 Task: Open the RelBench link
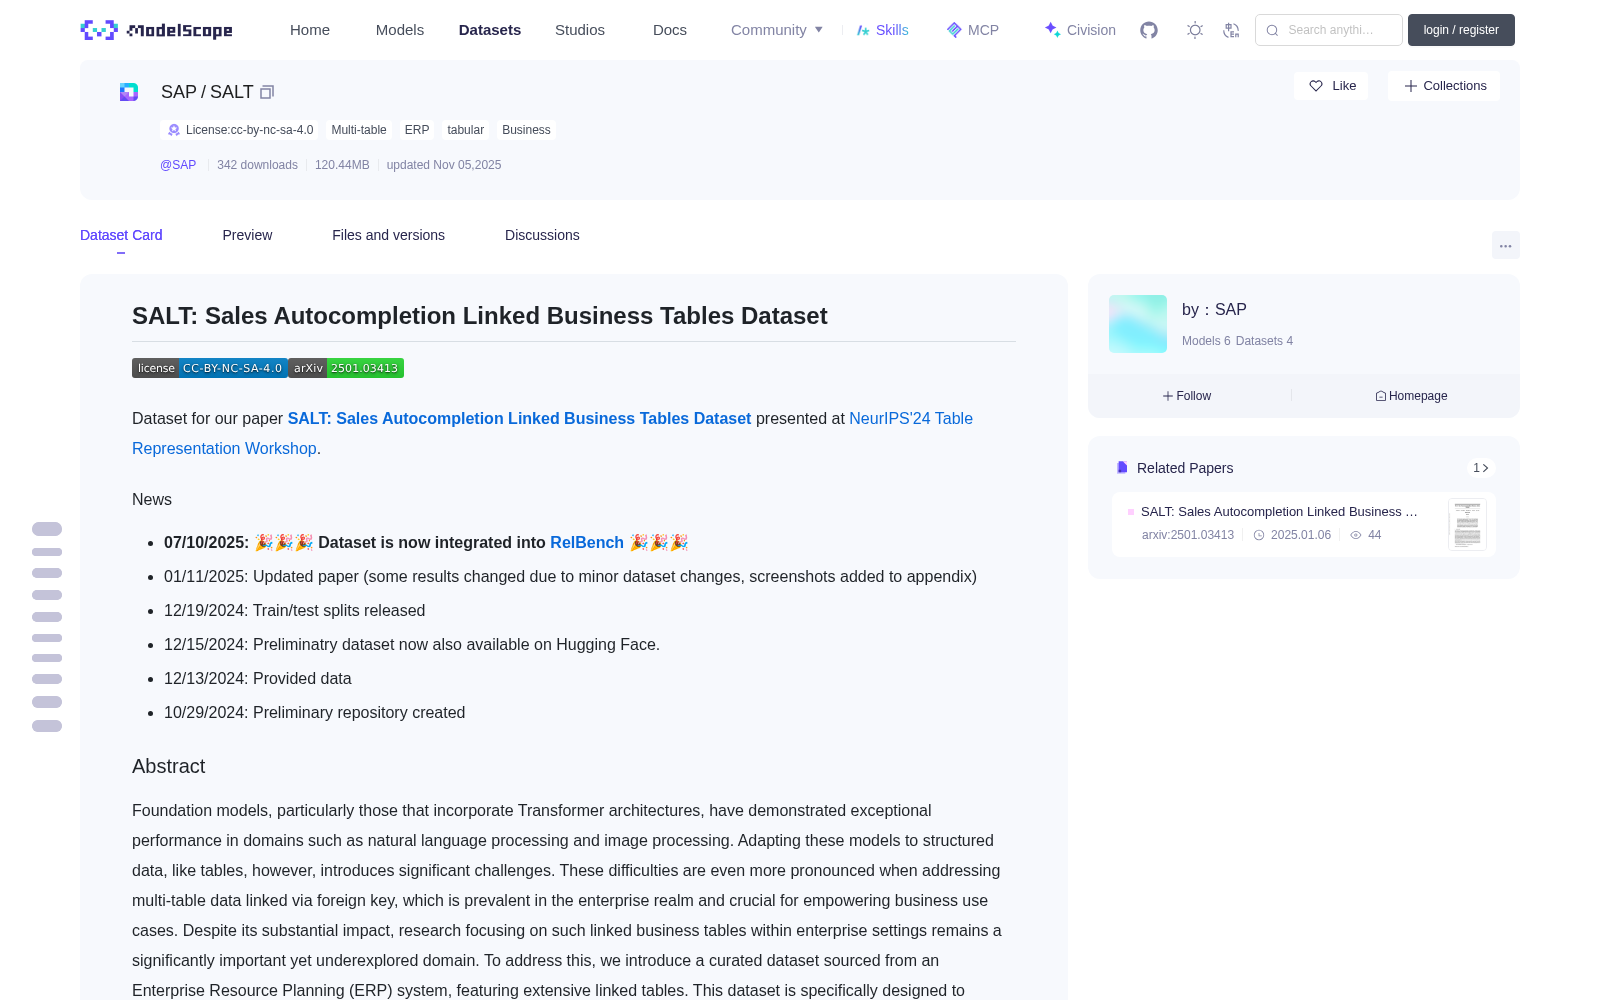[x=587, y=542]
